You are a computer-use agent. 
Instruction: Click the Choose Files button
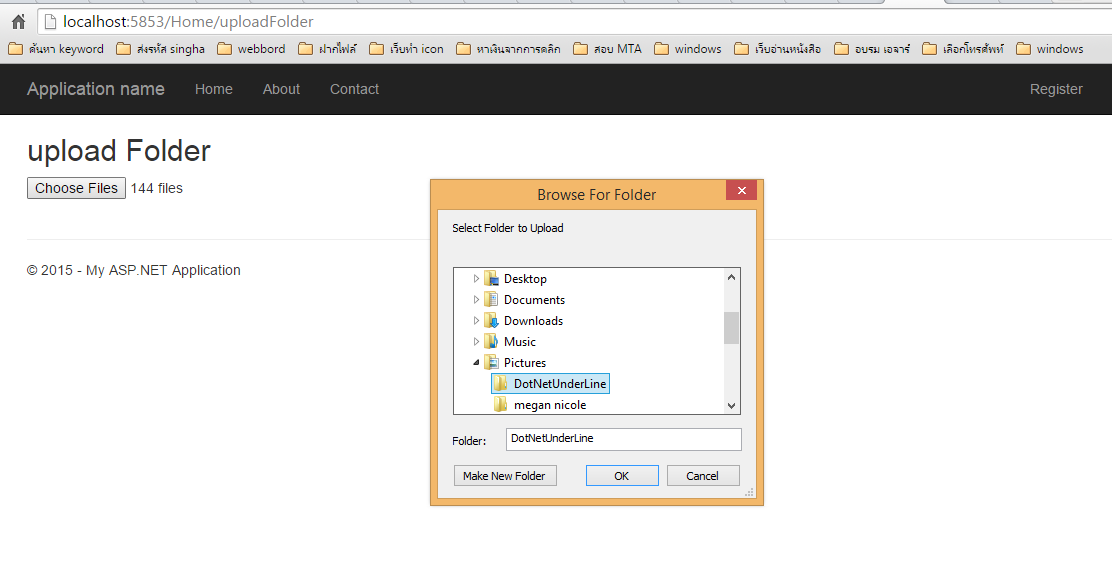click(76, 188)
